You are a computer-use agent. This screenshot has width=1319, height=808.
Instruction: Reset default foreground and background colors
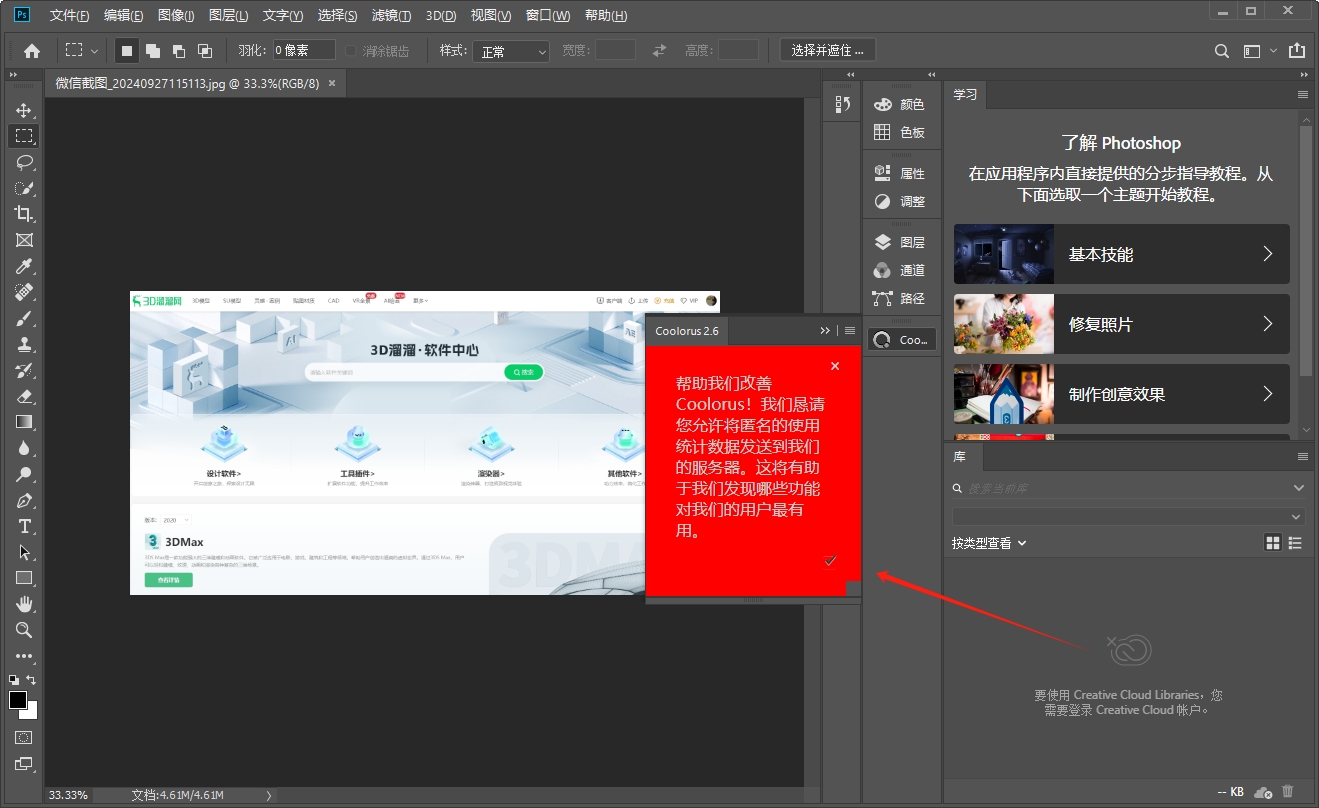[13, 680]
